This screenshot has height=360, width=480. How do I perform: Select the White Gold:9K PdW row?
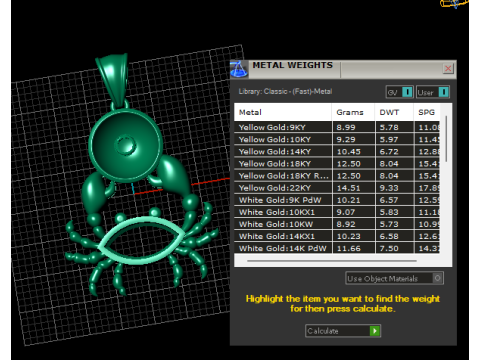tap(337, 200)
